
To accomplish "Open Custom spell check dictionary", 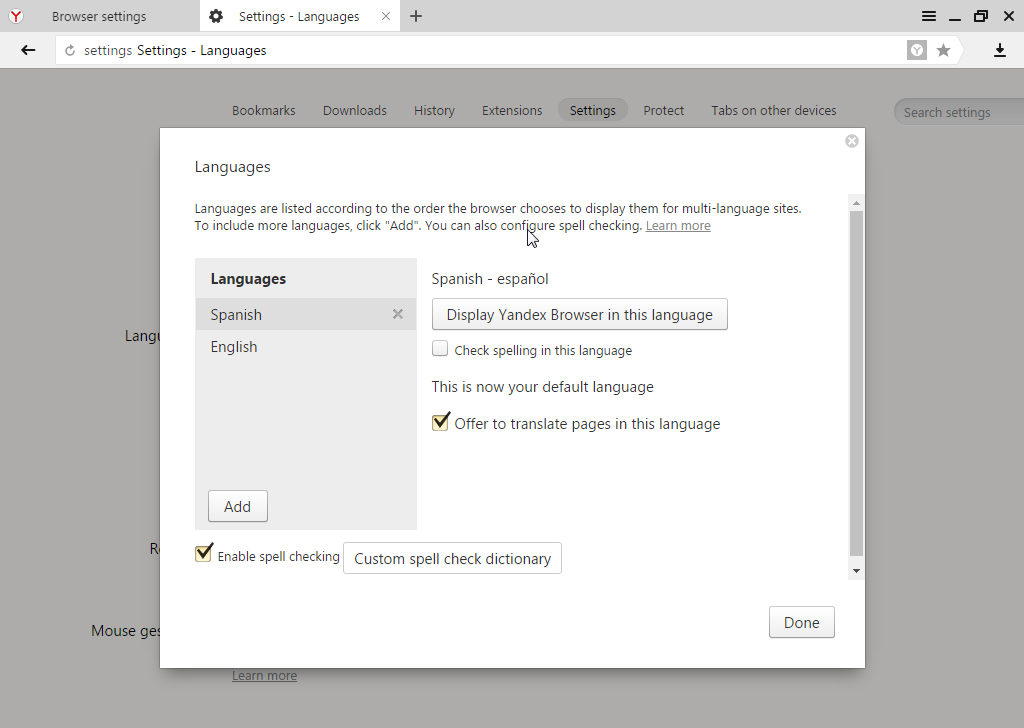I will 453,558.
